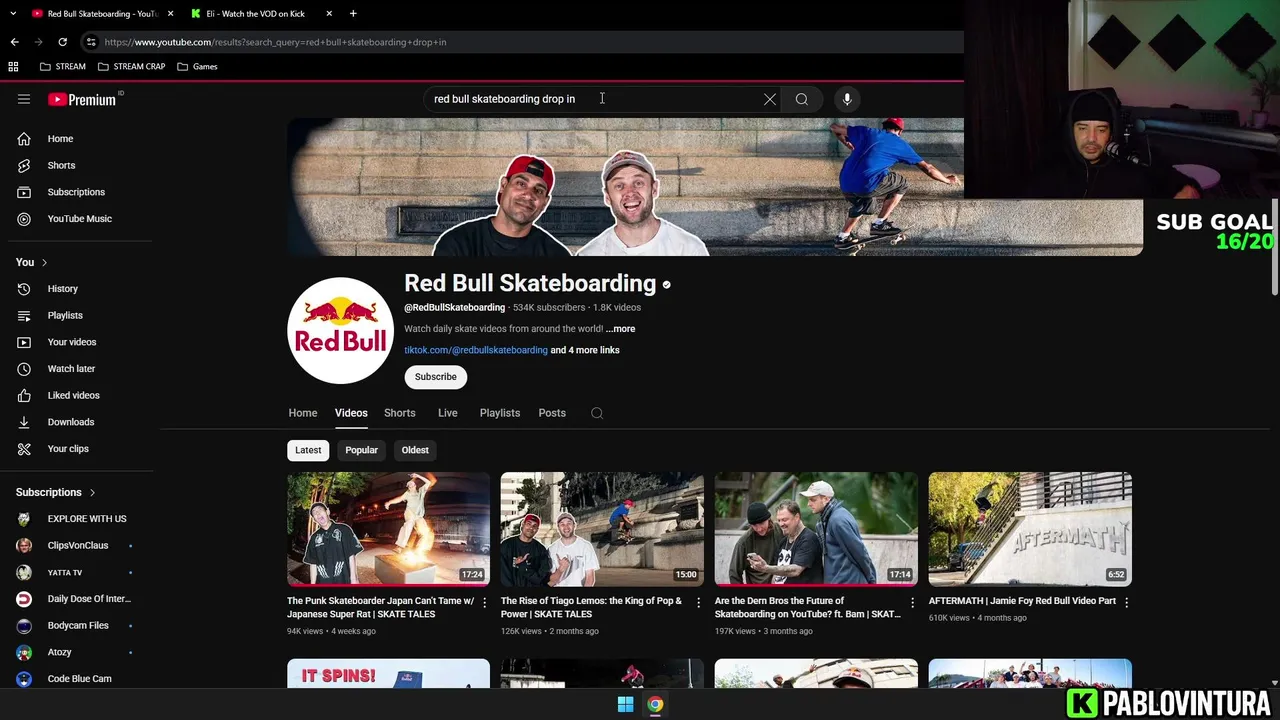Open Bodycam Files subscription channel
1280x720 pixels.
click(76, 625)
